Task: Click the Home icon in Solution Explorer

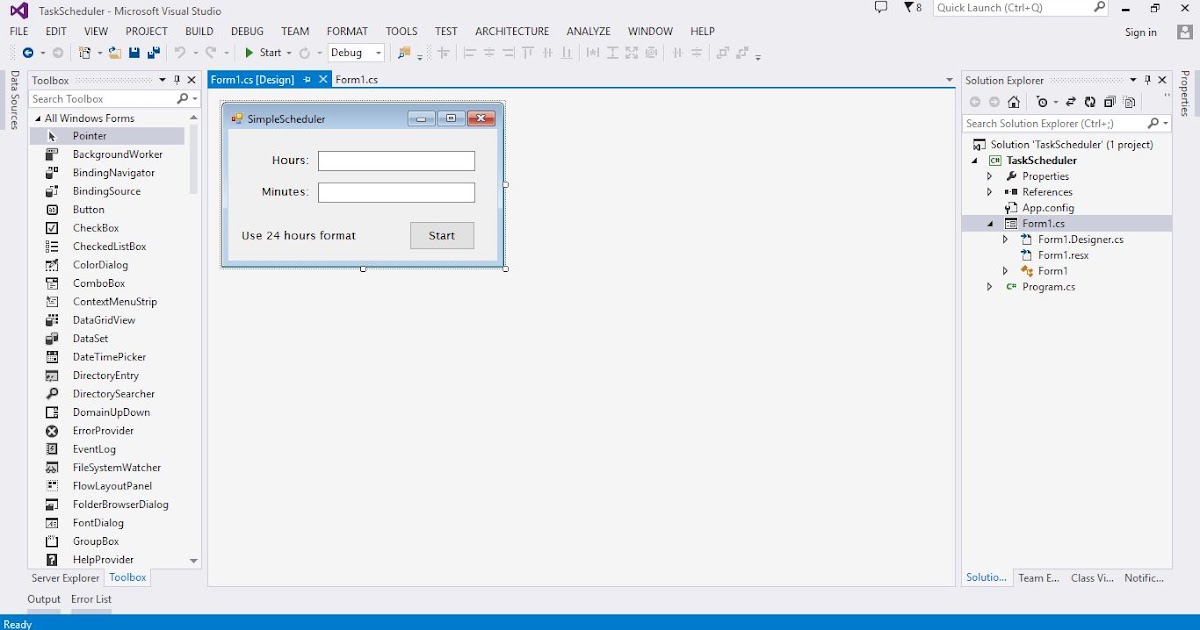Action: (1013, 101)
